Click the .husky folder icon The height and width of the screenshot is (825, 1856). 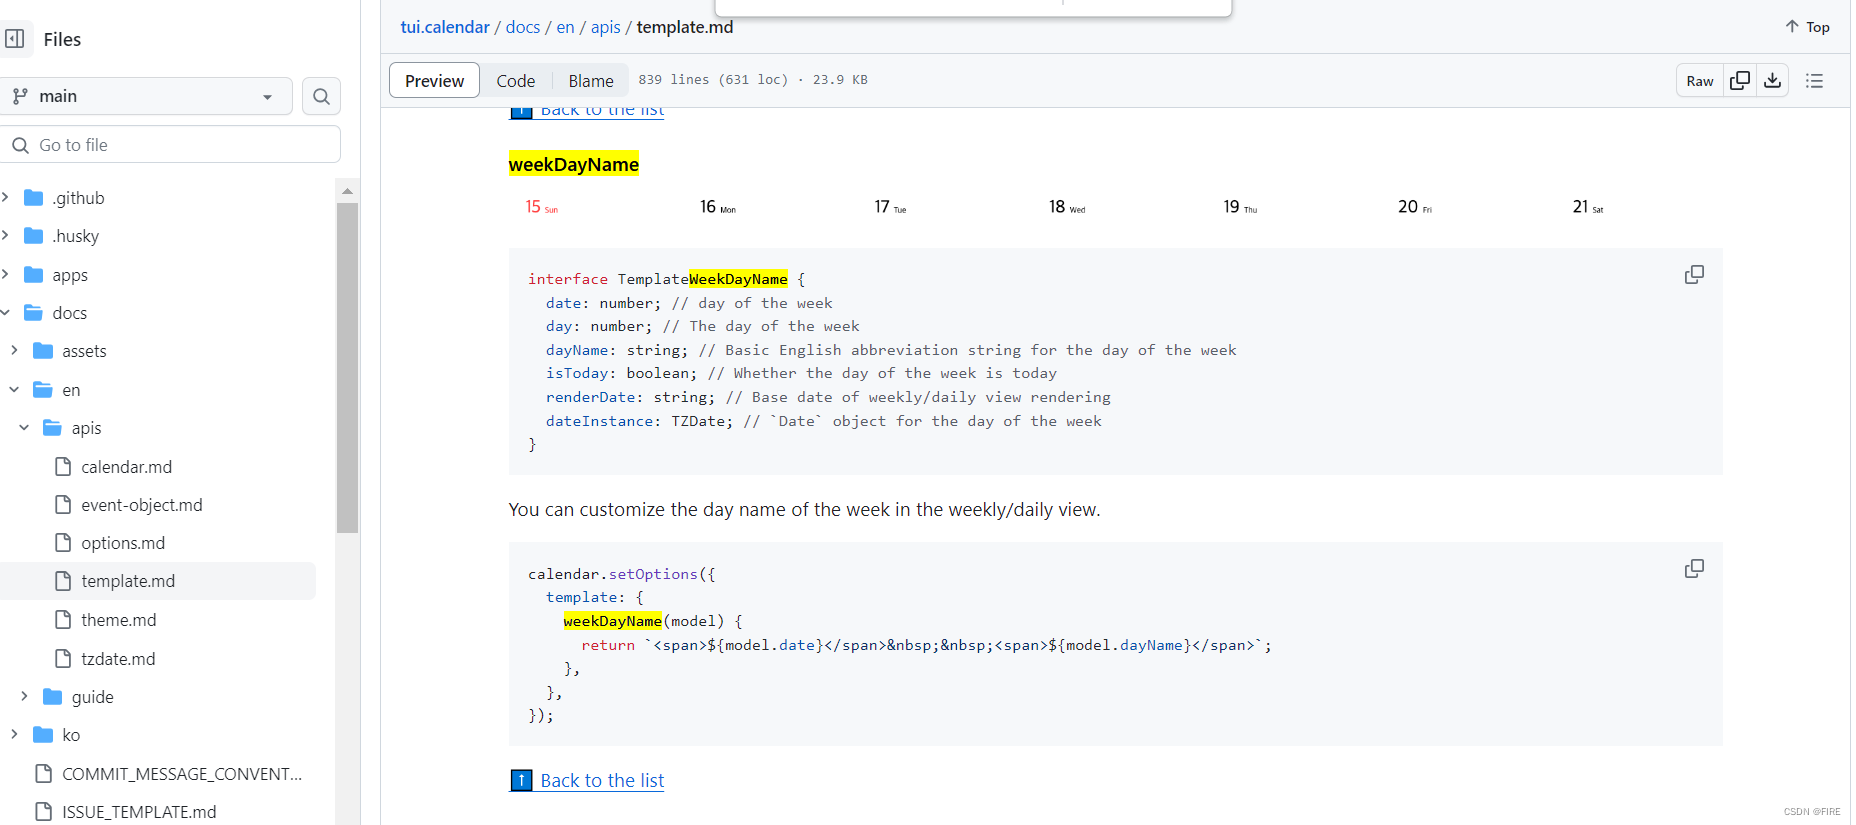click(34, 236)
